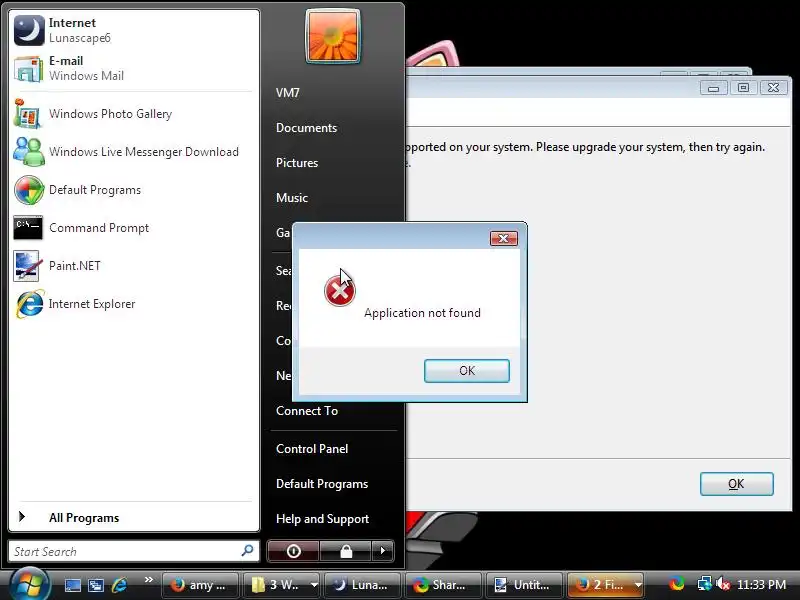Click the Start Search input field
Screen dimensions: 800x600
tap(134, 552)
